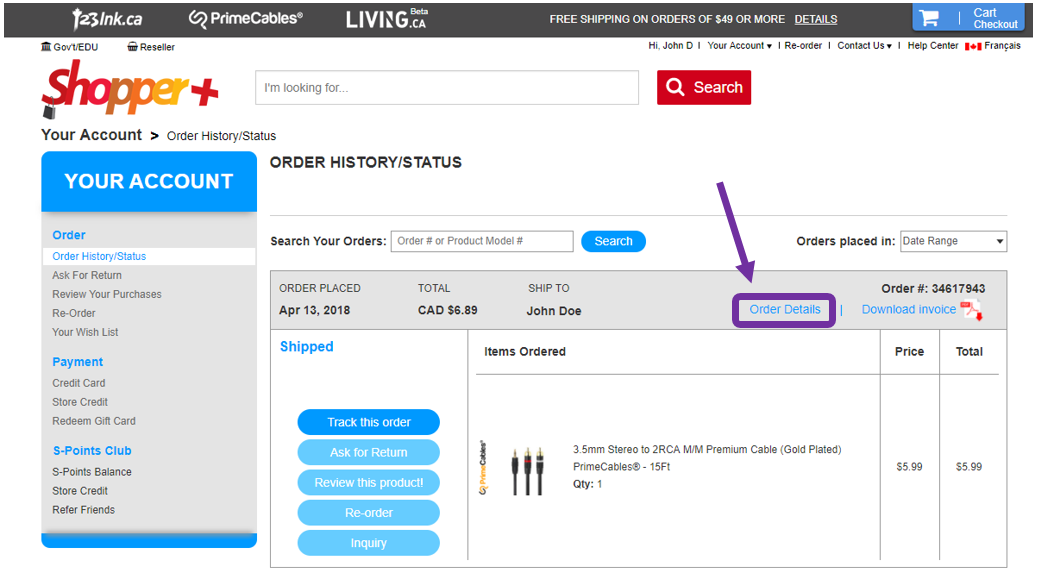Image resolution: width=1037 pixels, height=576 pixels.
Task: Click the Order section heading
Action: 68,235
